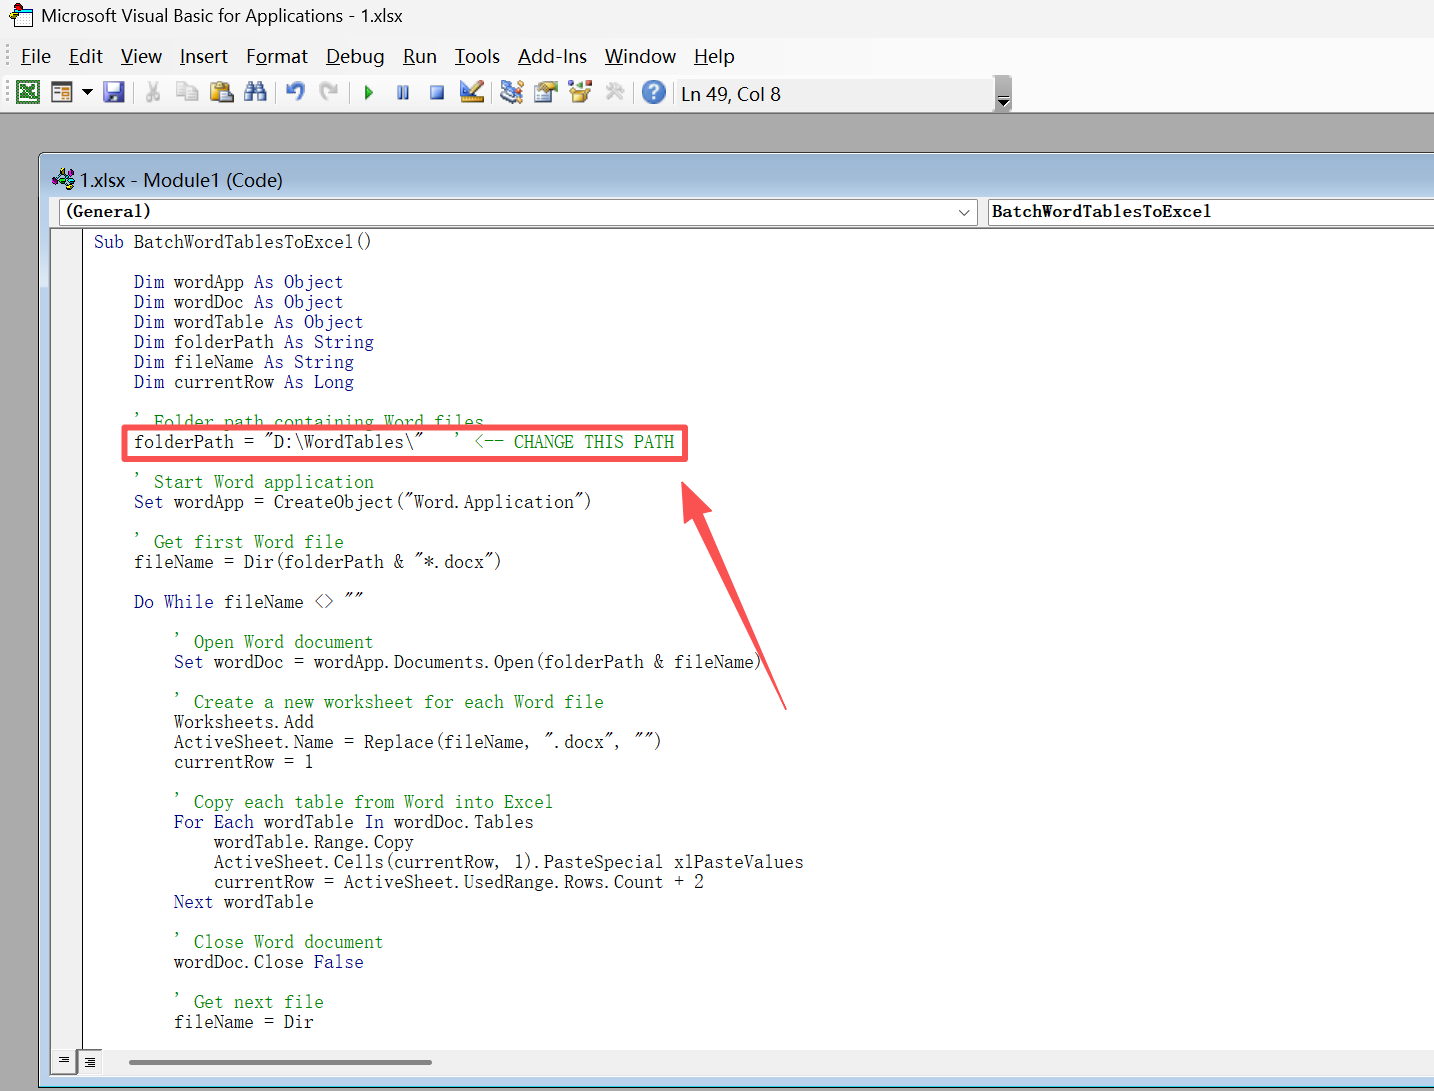Switch to Full Module View

point(90,1060)
